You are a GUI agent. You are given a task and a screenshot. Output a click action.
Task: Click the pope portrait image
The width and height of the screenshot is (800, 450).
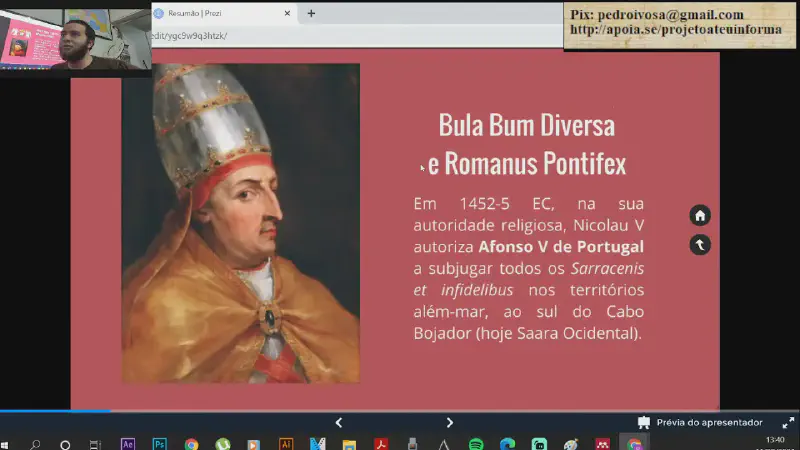click(x=240, y=223)
